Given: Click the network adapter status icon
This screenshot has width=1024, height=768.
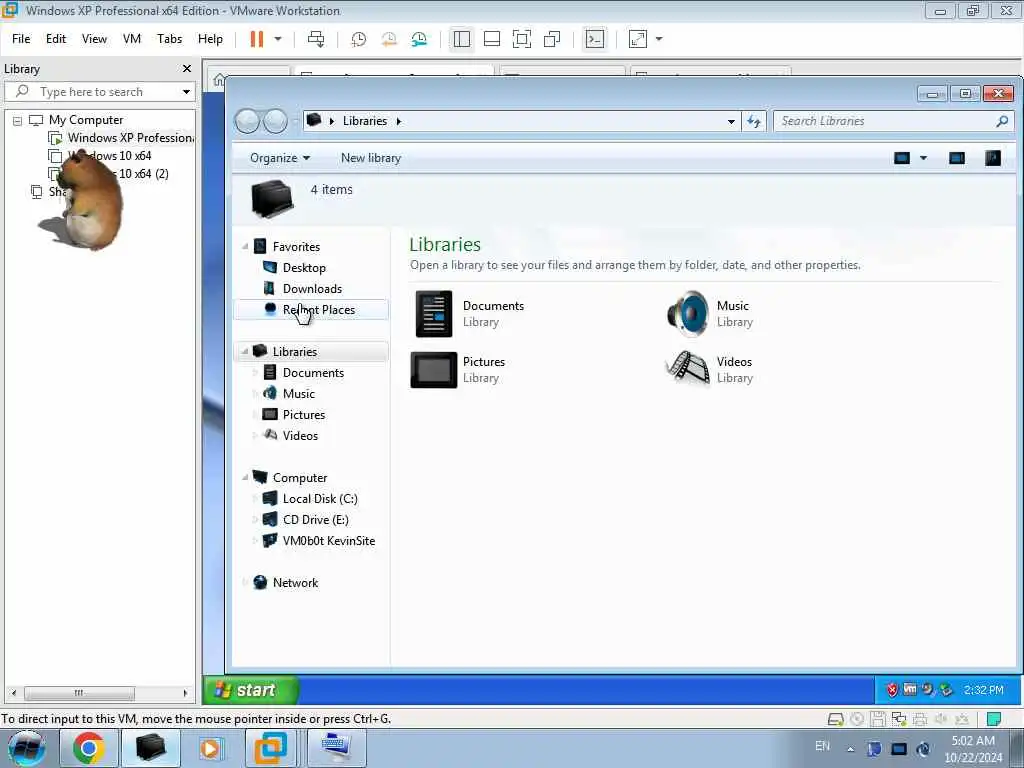Looking at the screenshot, I should point(899,720).
